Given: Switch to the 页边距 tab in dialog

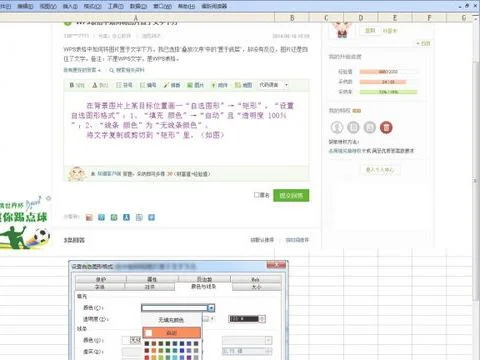Looking at the screenshot, I should pyautogui.click(x=204, y=279).
